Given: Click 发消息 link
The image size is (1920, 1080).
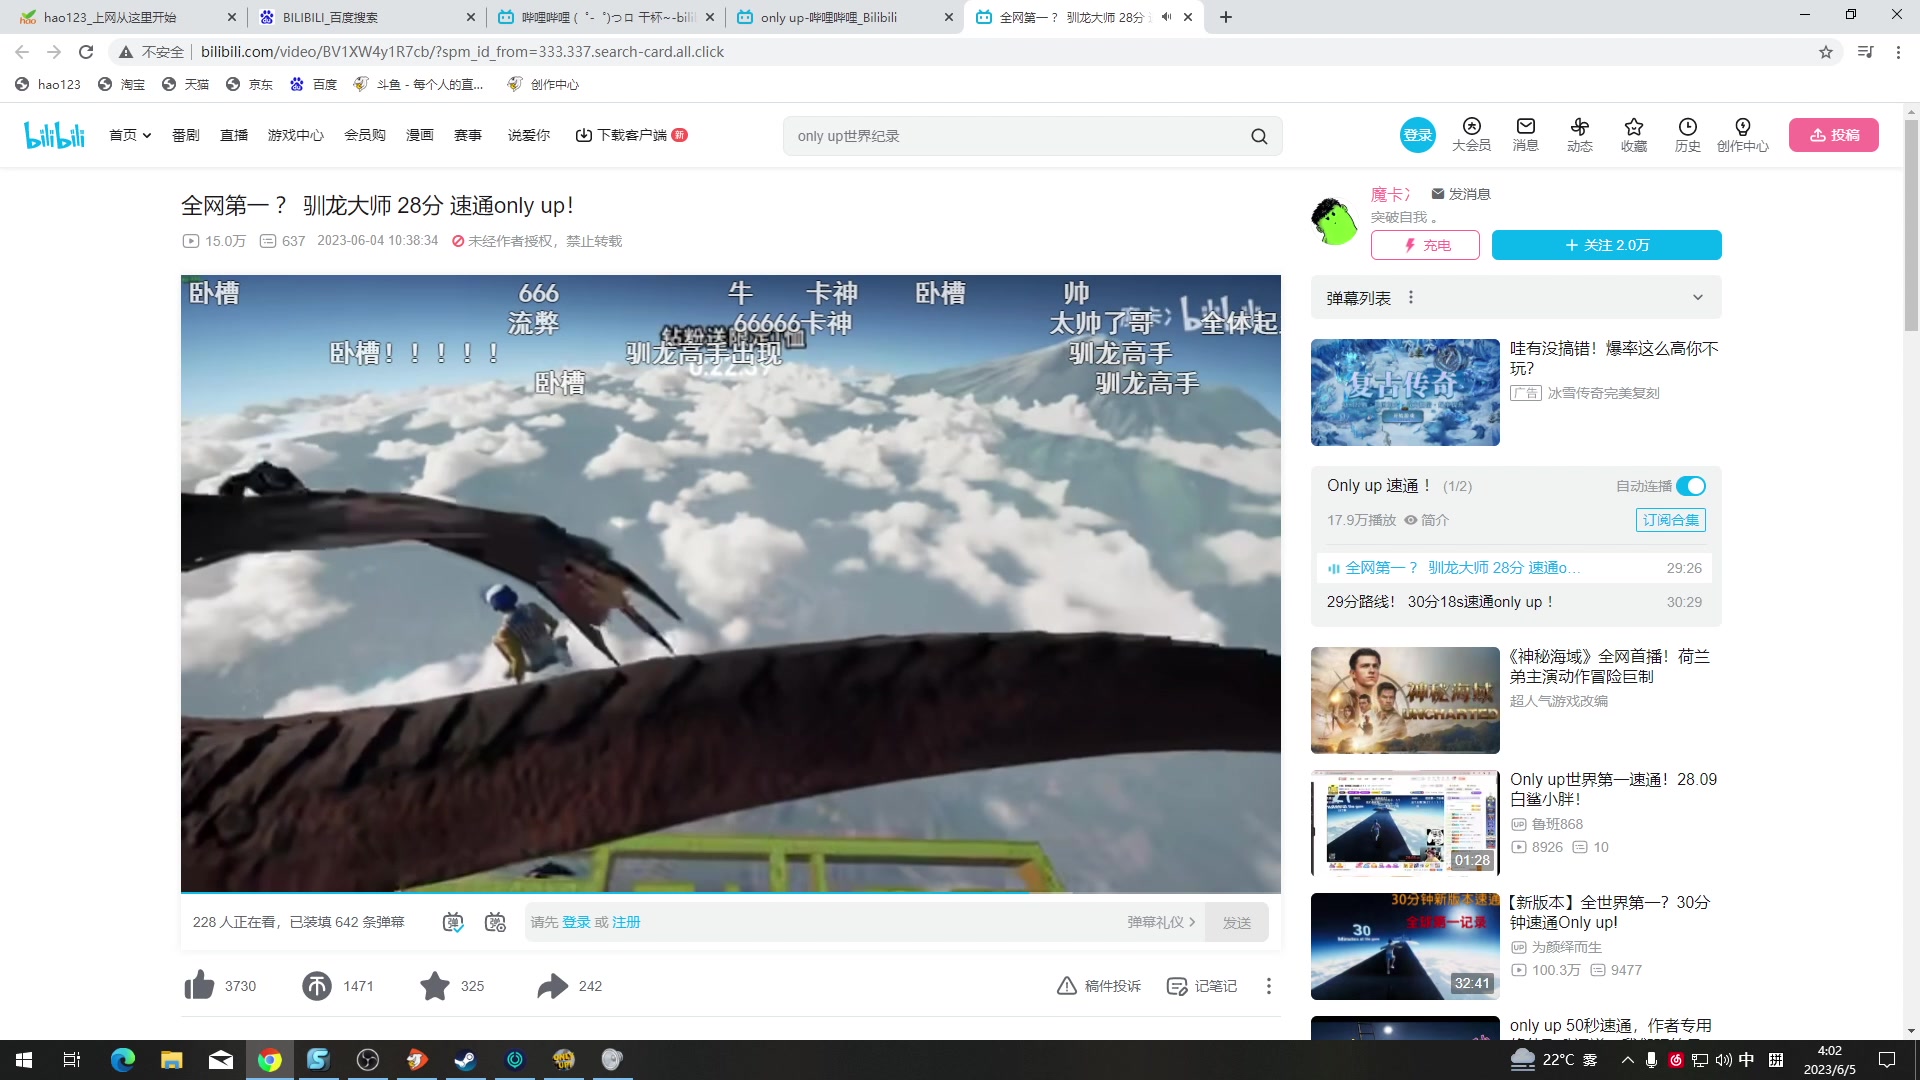Looking at the screenshot, I should [1461, 194].
